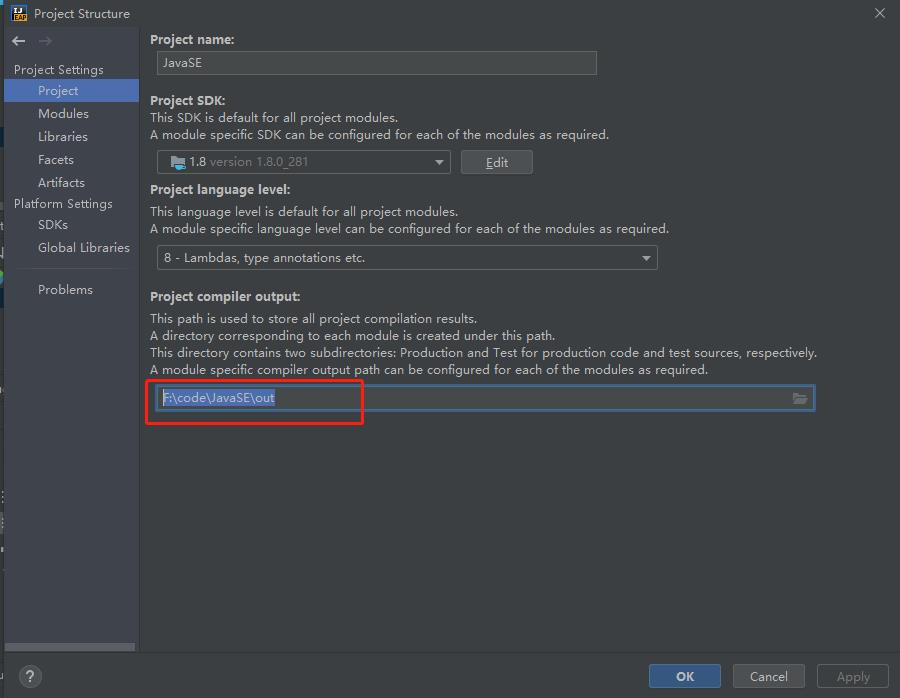The image size is (900, 698).
Task: Close the Project Structure dialog
Action: point(879,13)
